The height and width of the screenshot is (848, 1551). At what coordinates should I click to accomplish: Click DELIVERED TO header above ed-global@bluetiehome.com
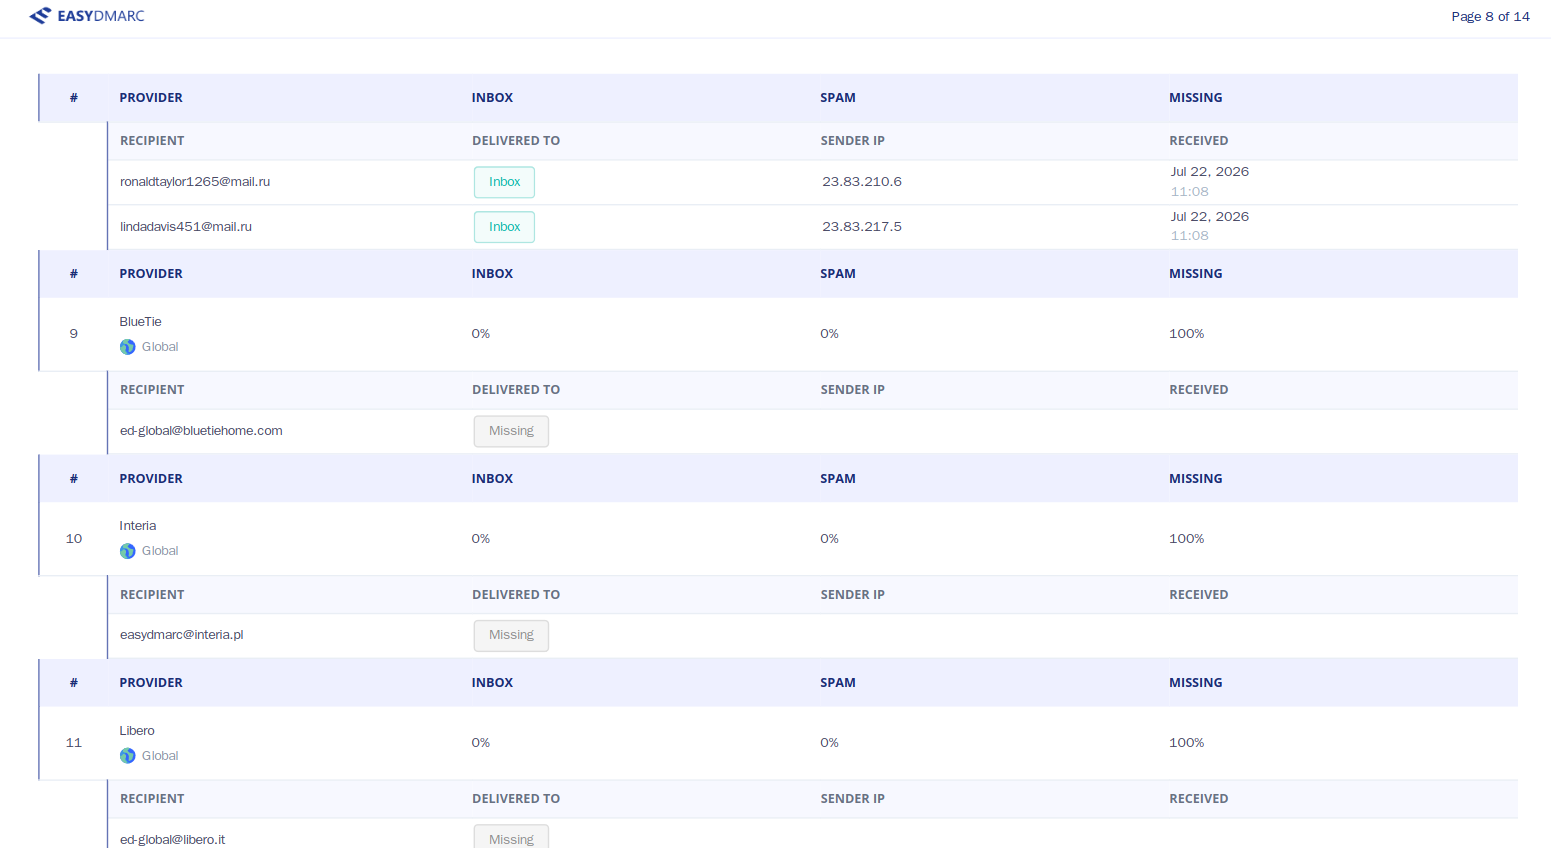516,390
